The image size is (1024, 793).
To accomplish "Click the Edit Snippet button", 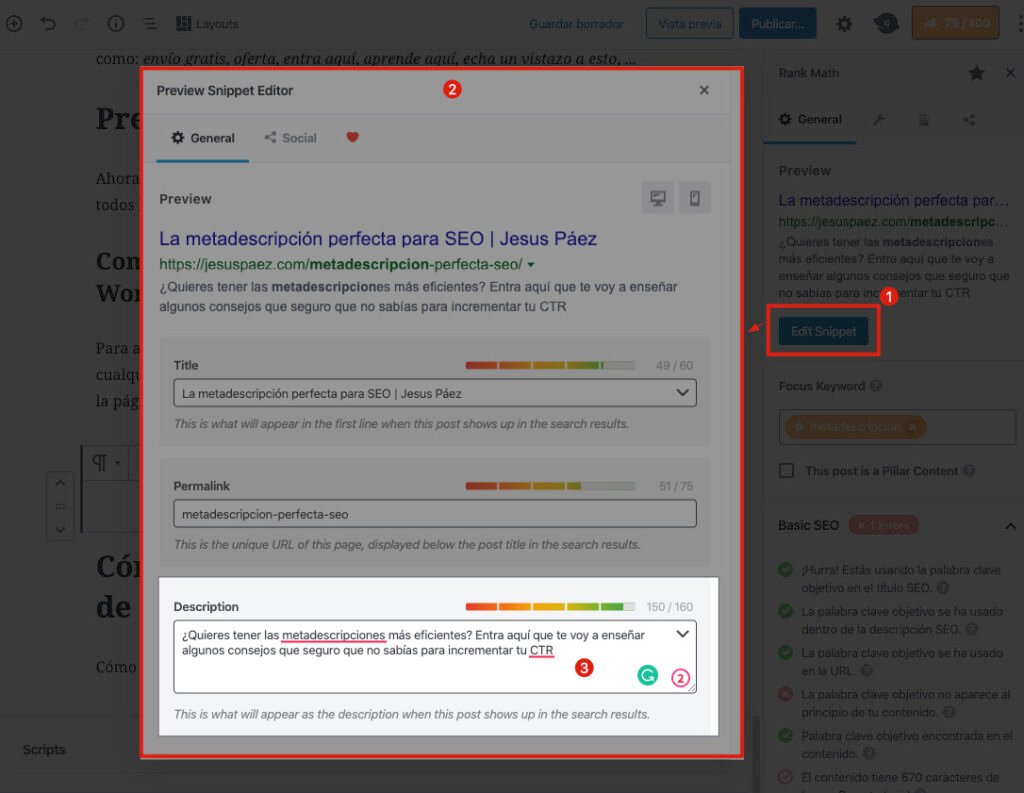I will coord(823,331).
